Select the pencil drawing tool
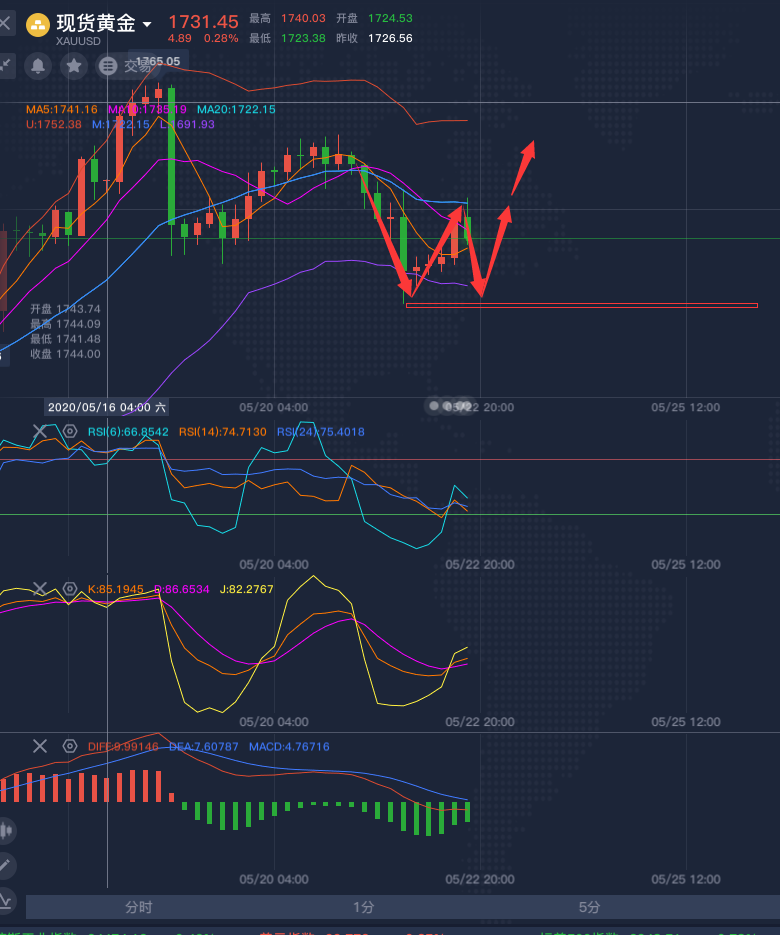This screenshot has width=780, height=935. coord(7,865)
